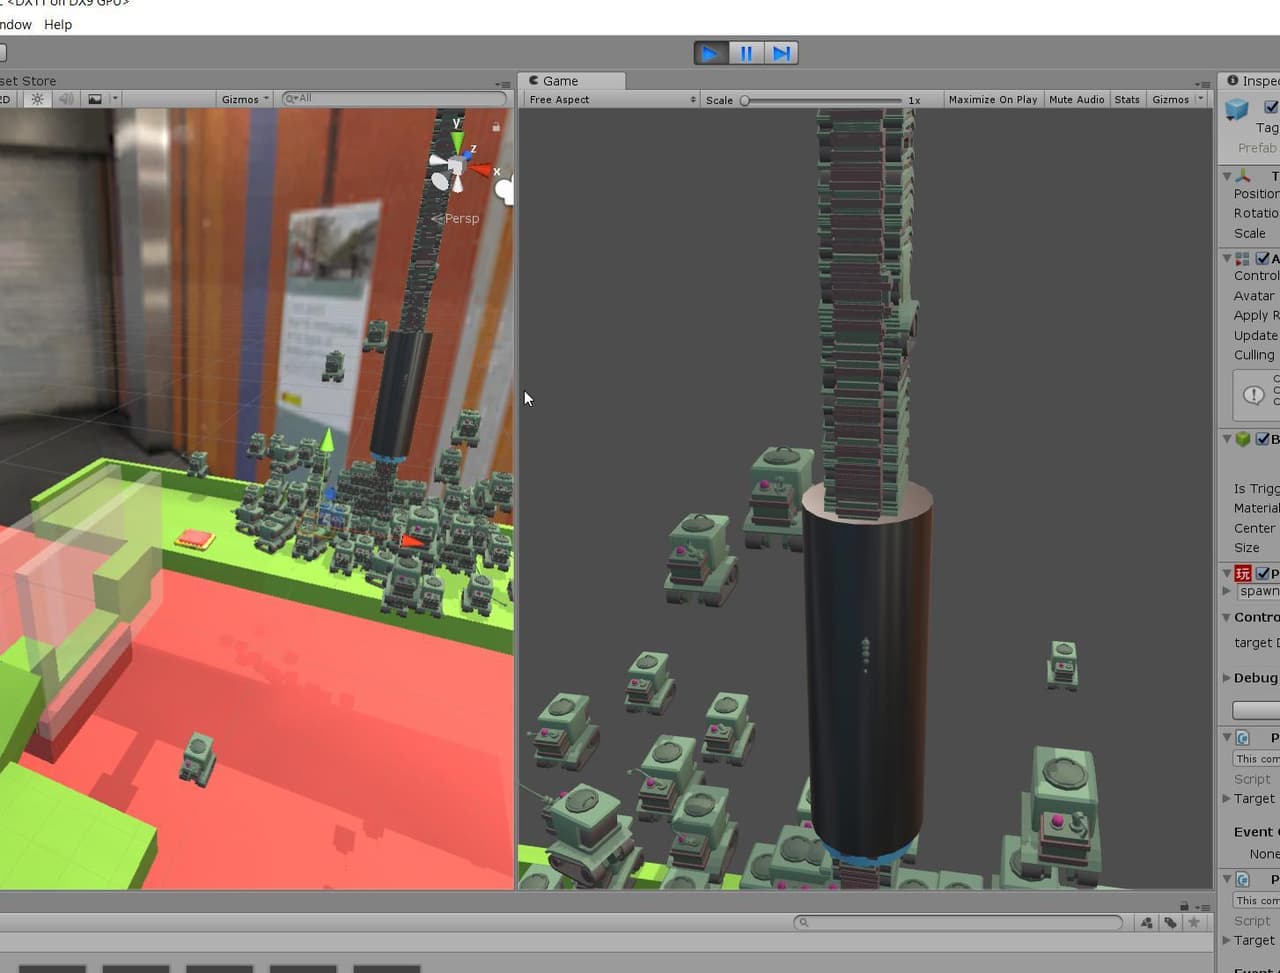Screen dimensions: 1280x973
Task: Pause the game with the Pause button
Action: (x=746, y=53)
